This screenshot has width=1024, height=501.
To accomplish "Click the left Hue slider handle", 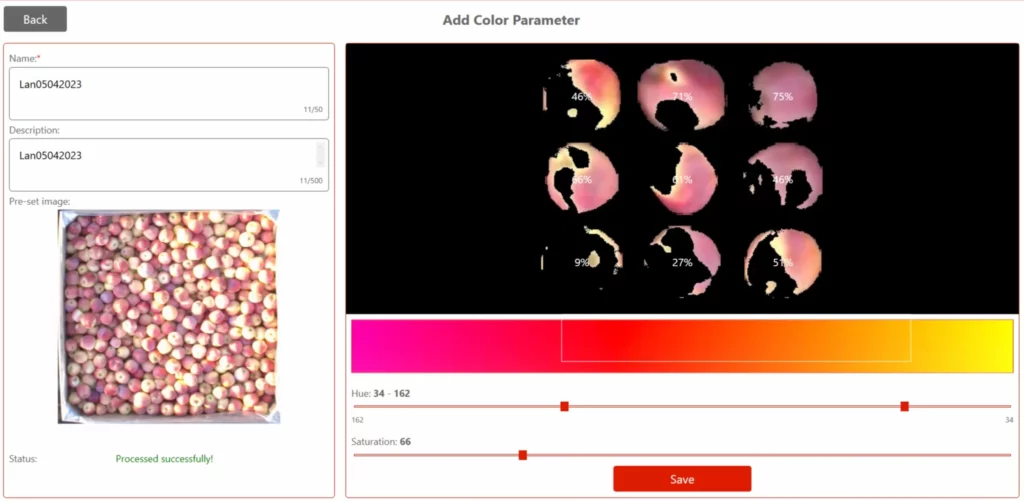I will pyautogui.click(x=564, y=406).
